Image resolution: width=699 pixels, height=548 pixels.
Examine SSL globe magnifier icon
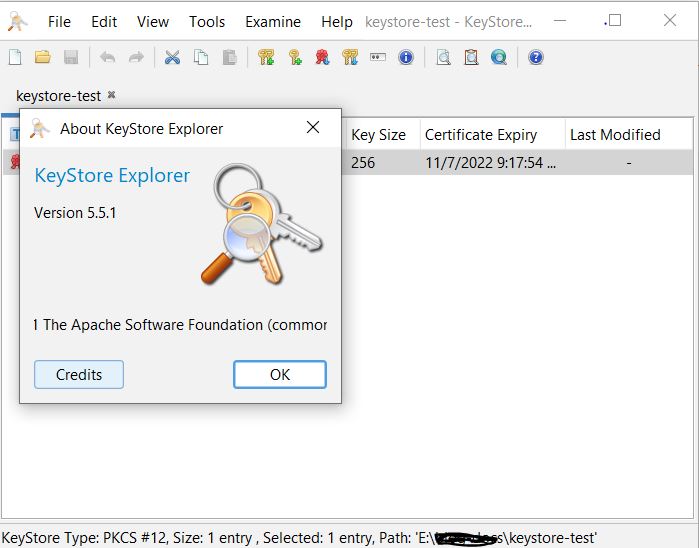click(x=499, y=58)
